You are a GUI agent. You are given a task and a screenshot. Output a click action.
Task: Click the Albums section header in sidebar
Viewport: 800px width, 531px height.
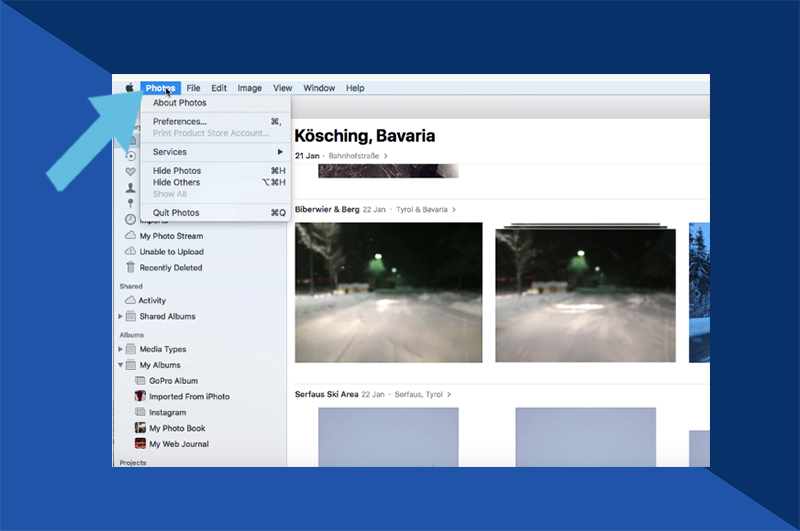tap(132, 335)
